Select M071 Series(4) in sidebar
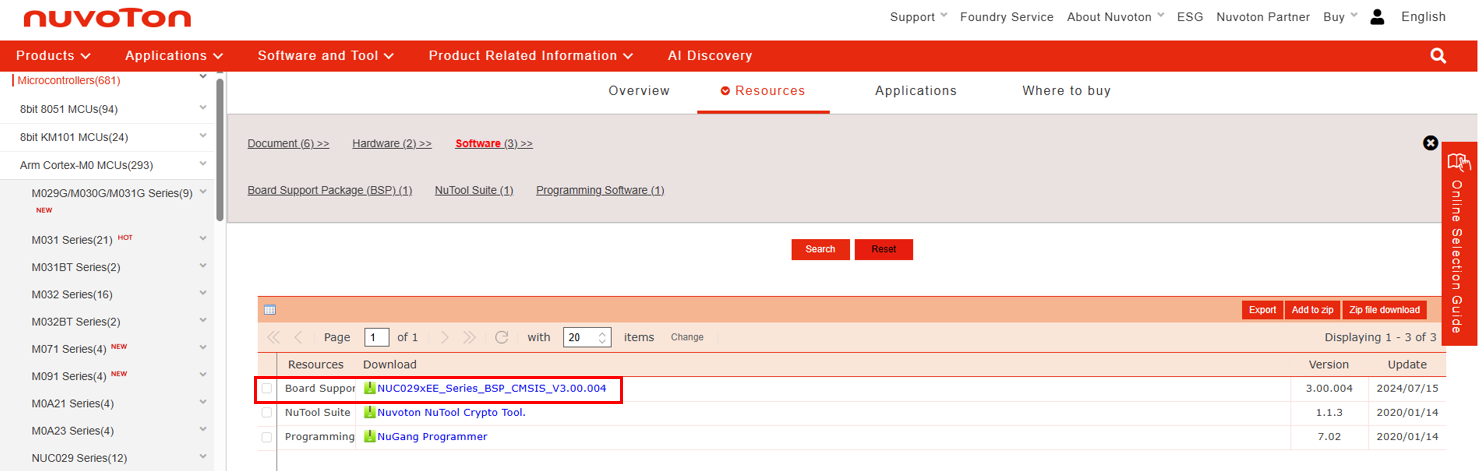This screenshot has height=471, width=1478. coord(69,349)
